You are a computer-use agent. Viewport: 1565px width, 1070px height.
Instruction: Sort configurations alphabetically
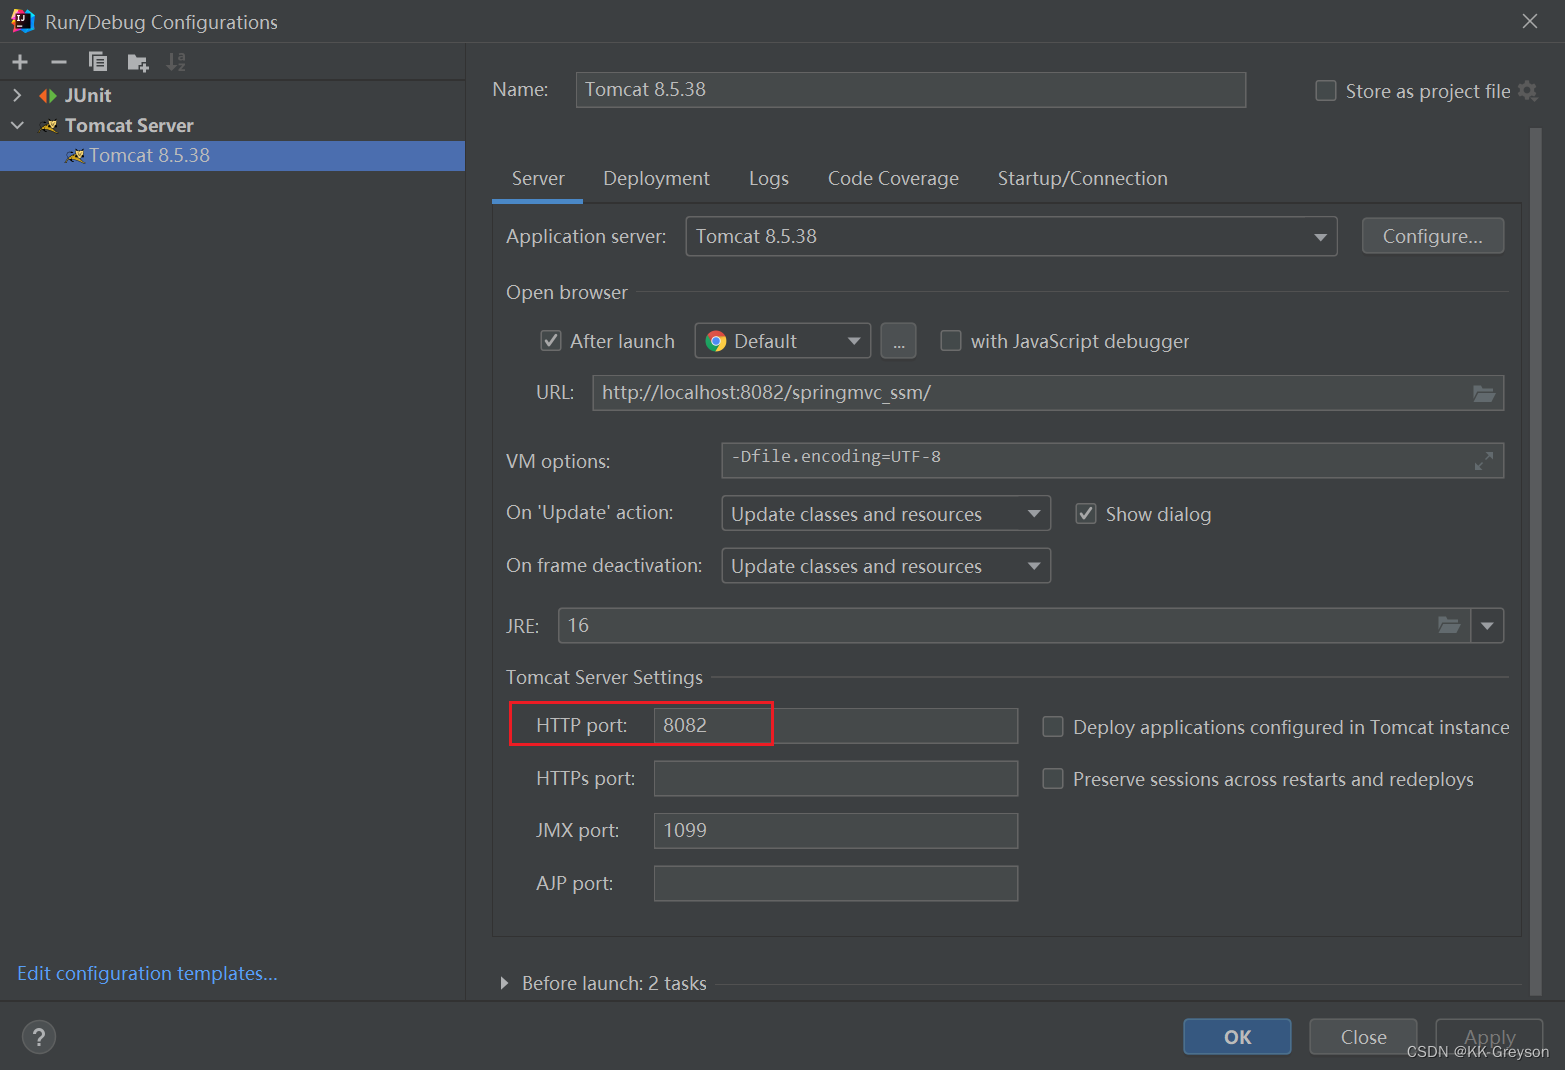pos(176,62)
